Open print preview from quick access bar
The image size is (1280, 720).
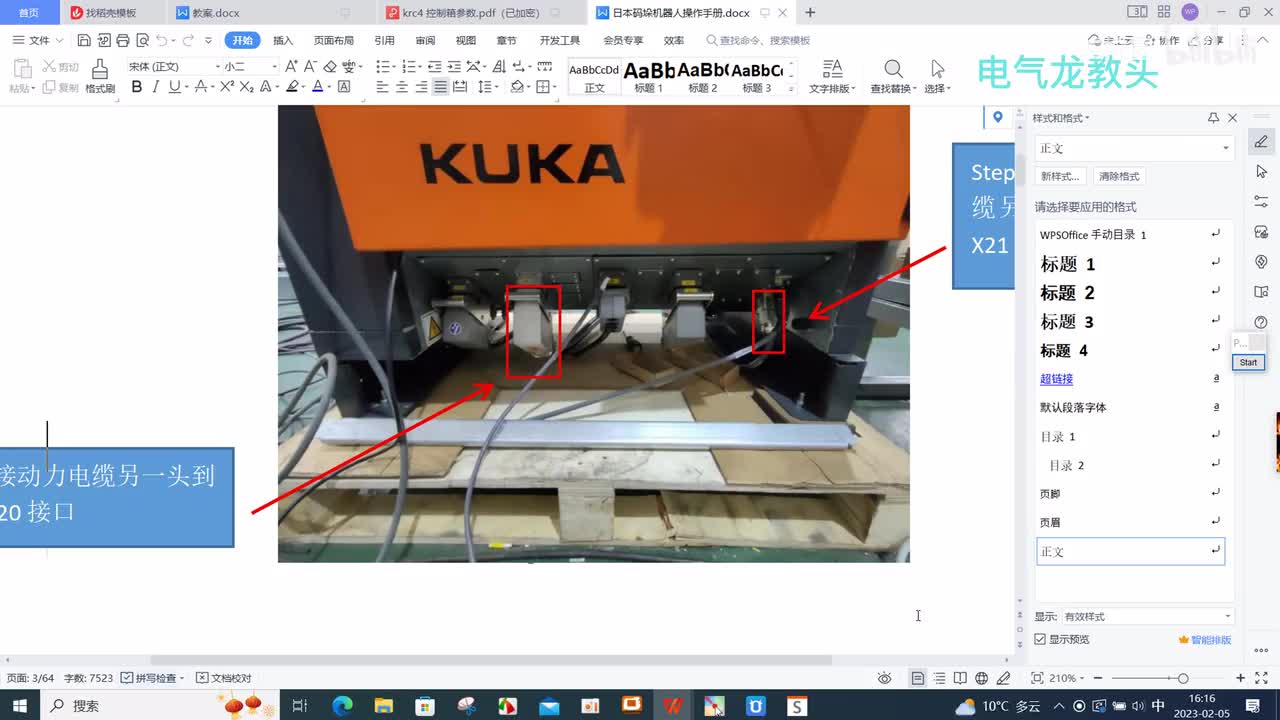[143, 40]
